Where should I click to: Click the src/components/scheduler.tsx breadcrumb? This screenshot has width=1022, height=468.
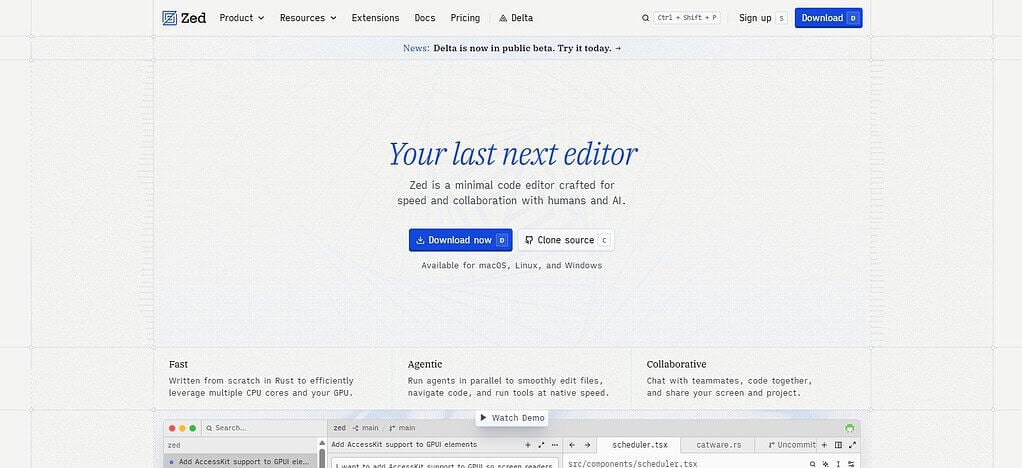pyautogui.click(x=633, y=463)
